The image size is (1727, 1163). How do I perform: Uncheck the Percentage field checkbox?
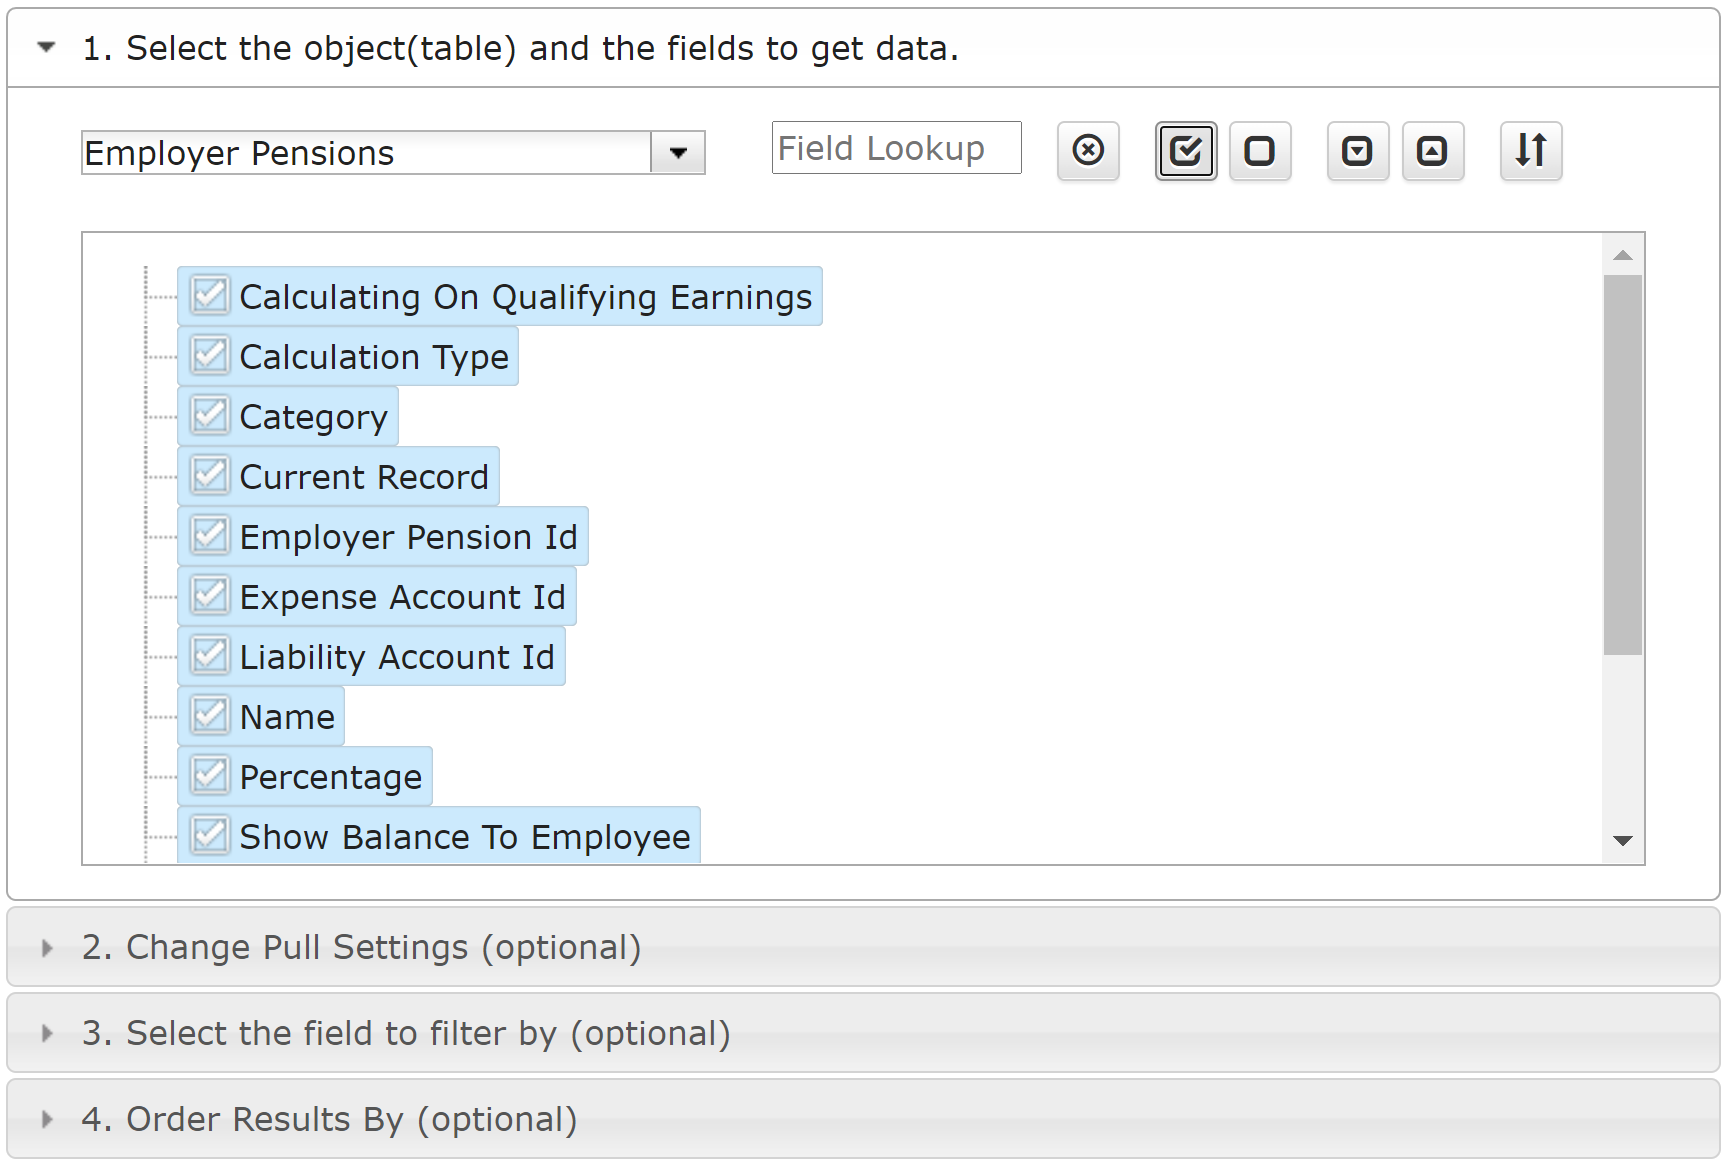(x=210, y=776)
